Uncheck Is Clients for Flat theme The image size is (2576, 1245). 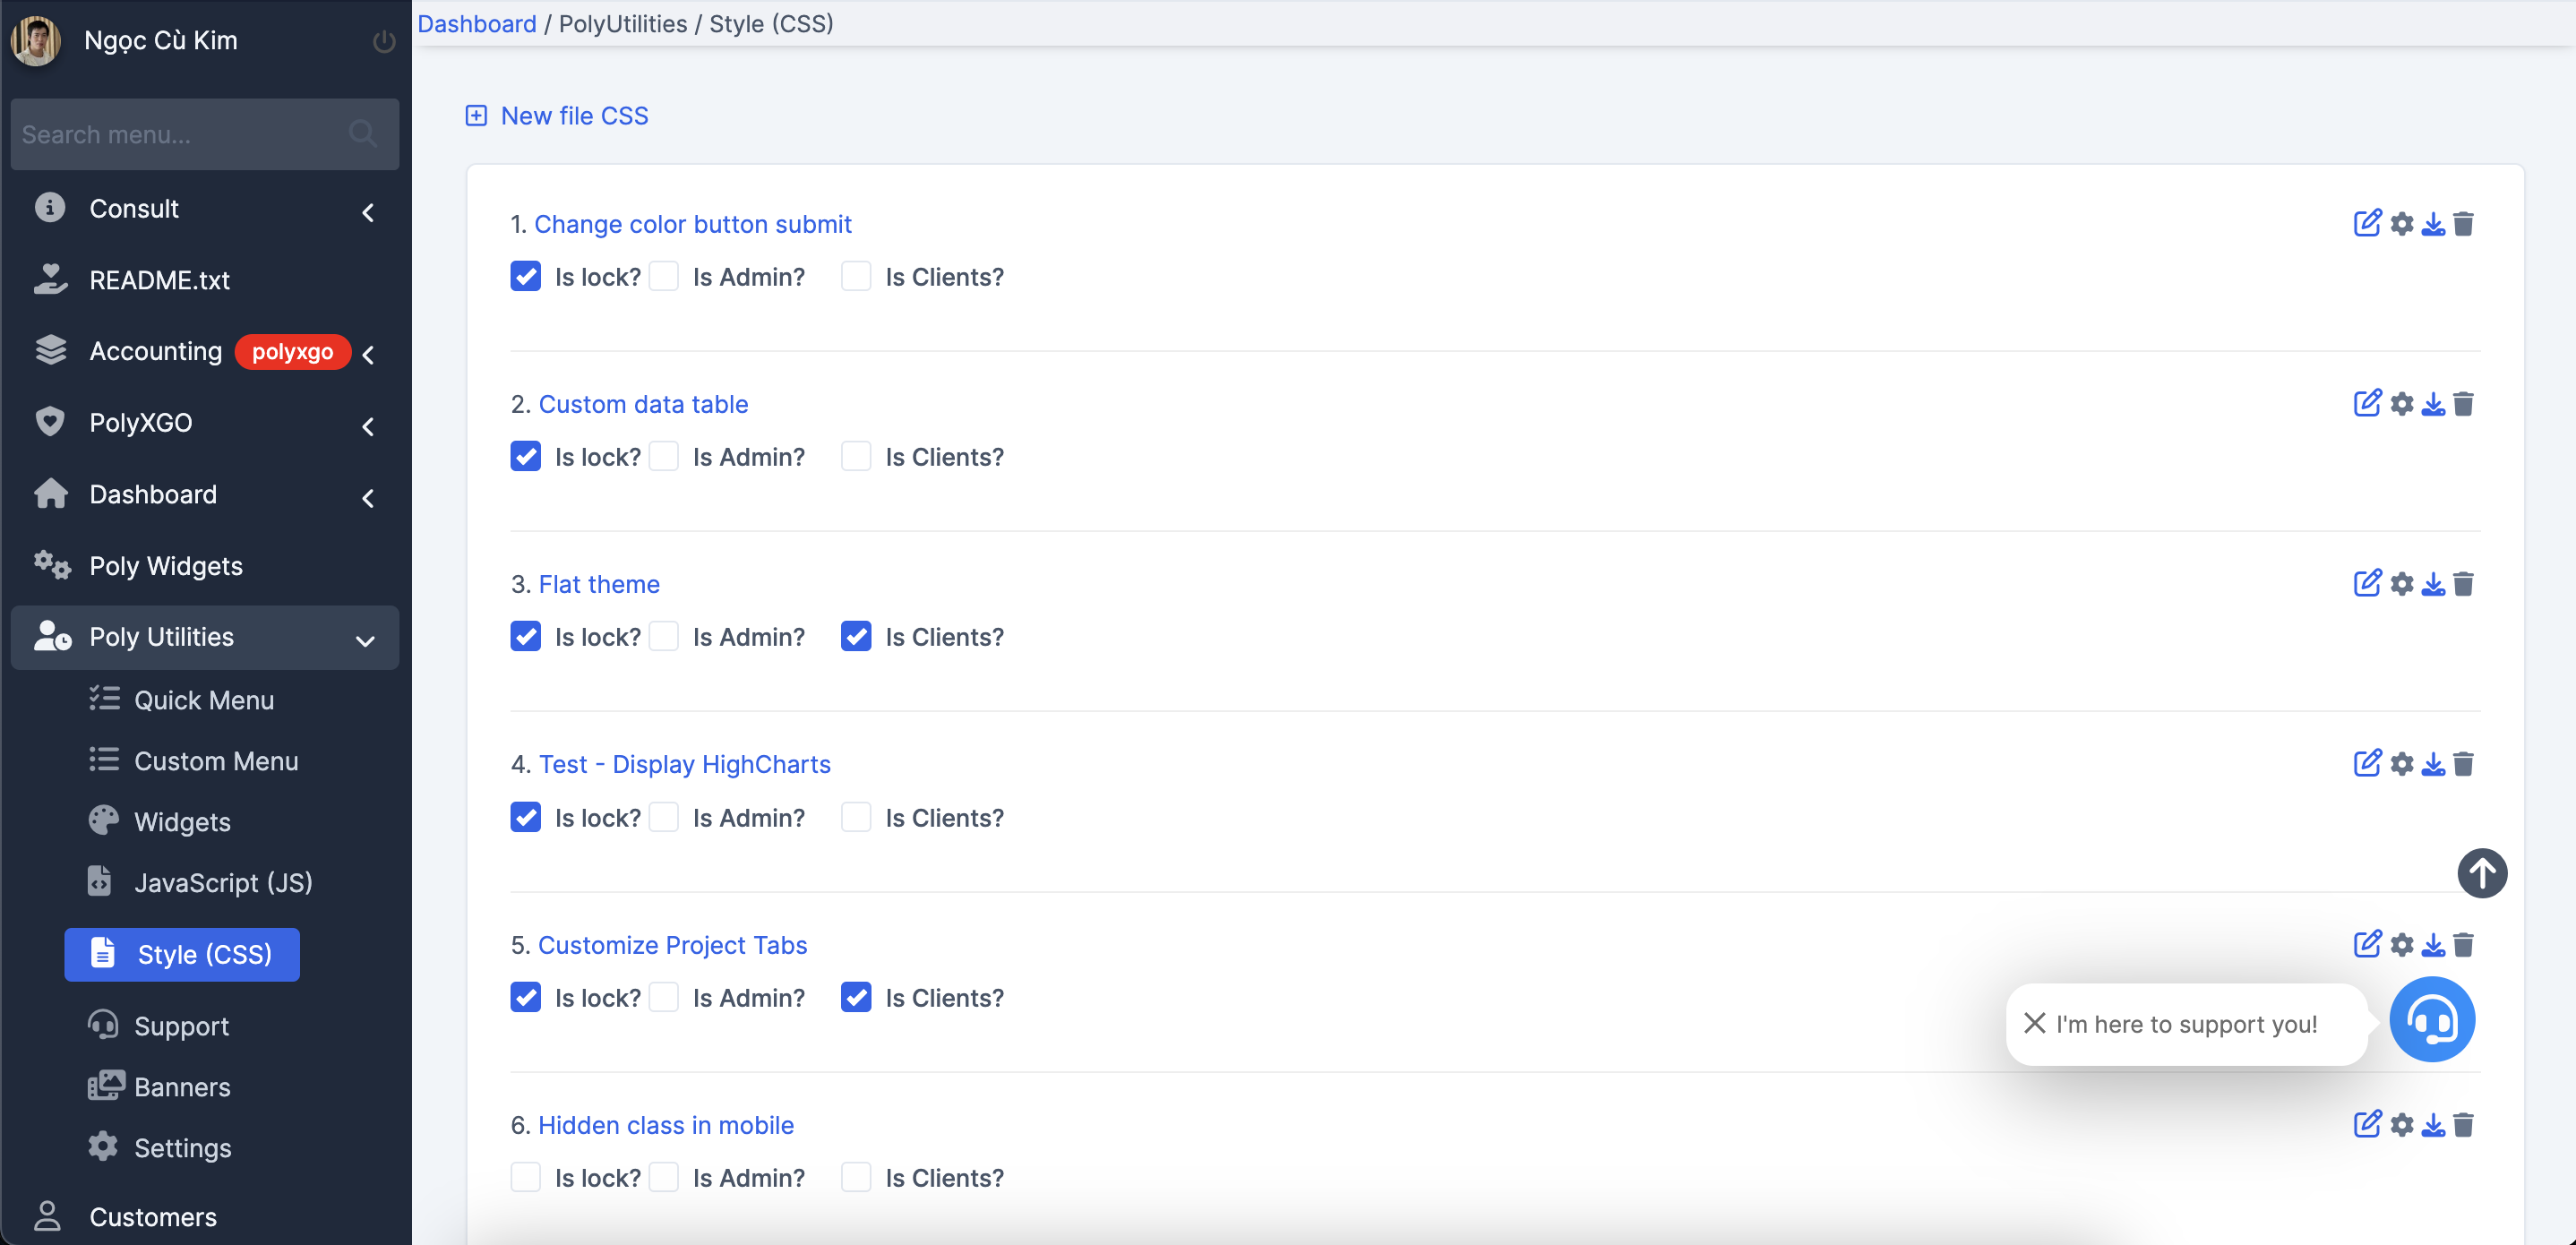click(x=856, y=637)
